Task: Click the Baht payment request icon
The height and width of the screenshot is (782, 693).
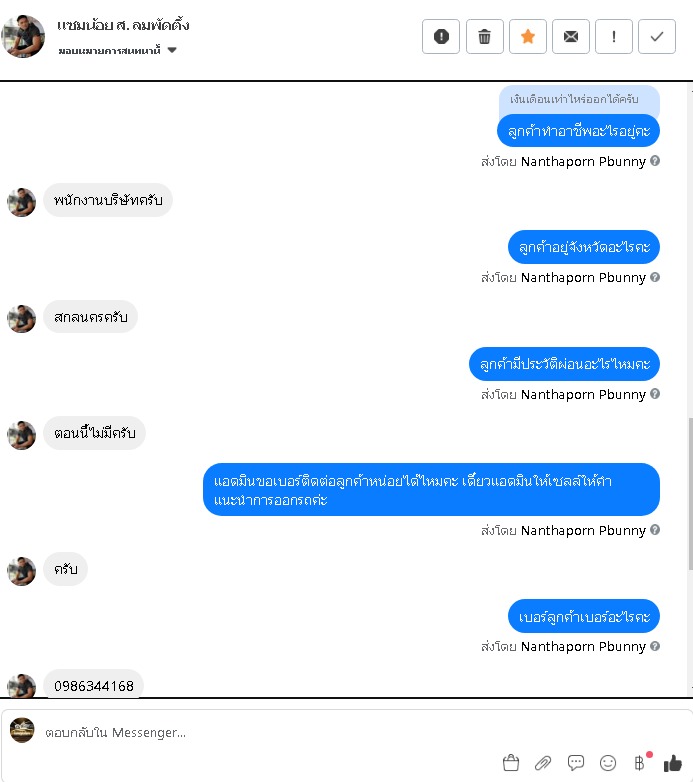Action: pos(640,763)
